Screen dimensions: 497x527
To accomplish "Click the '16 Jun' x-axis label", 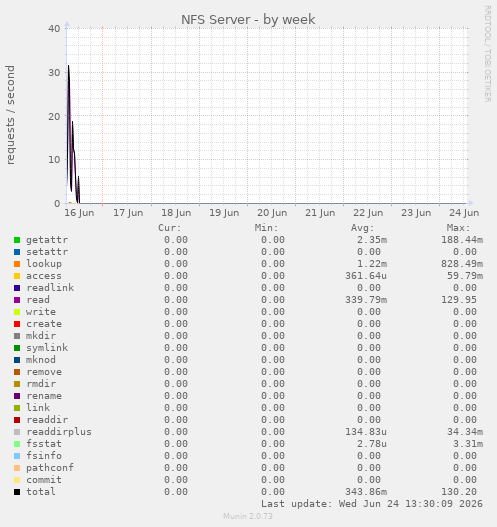I will [x=79, y=213].
